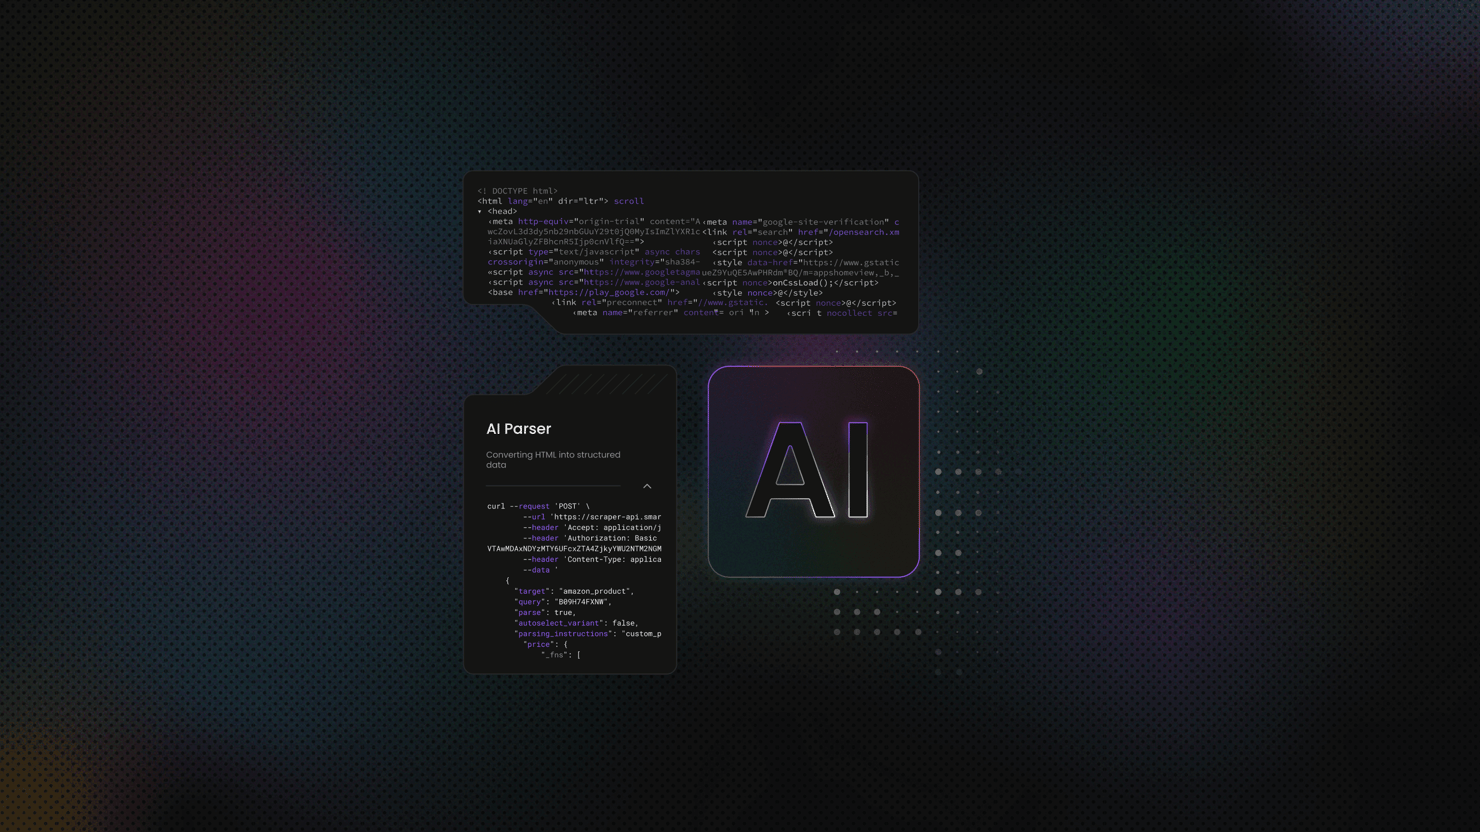Click the 'Converting HTML into structured data' description
The height and width of the screenshot is (832, 1480).
(553, 460)
